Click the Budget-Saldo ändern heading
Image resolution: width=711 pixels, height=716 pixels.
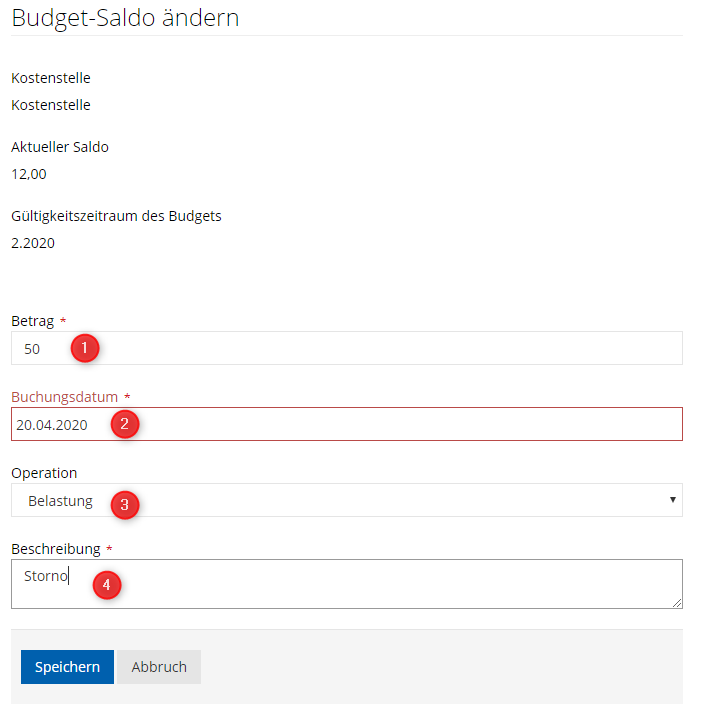(125, 17)
